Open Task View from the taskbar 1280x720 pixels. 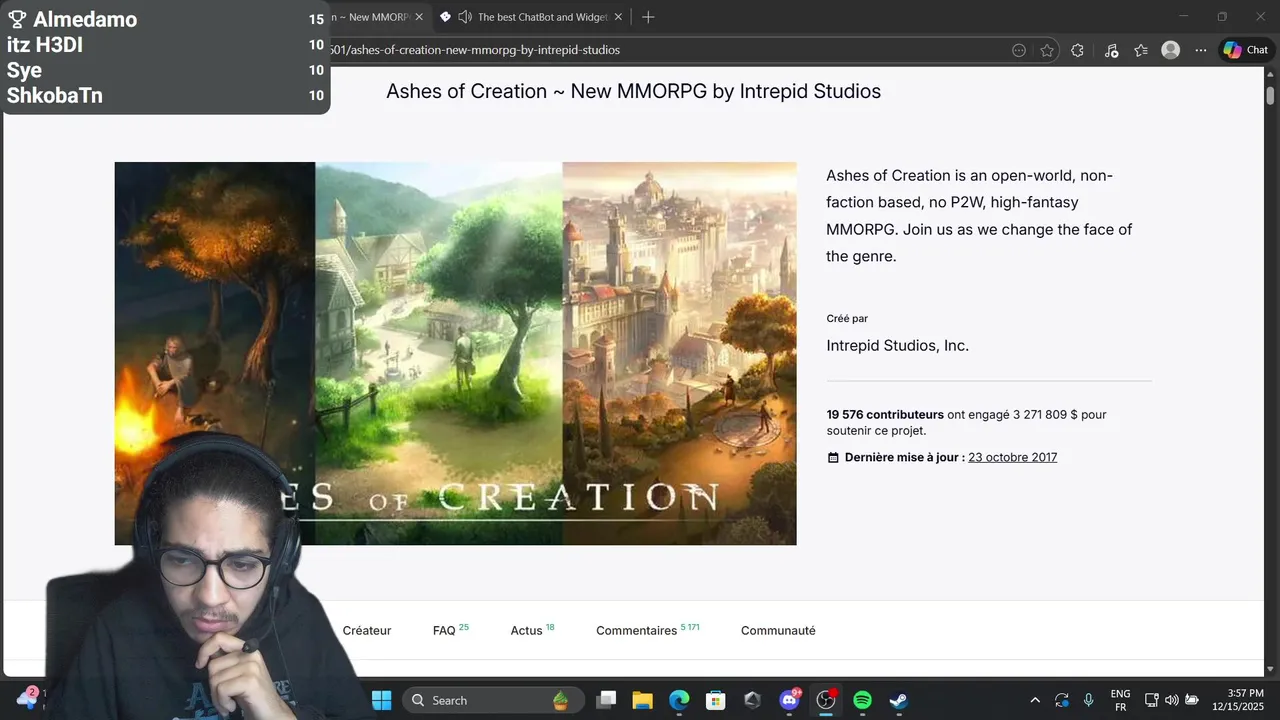click(x=606, y=700)
